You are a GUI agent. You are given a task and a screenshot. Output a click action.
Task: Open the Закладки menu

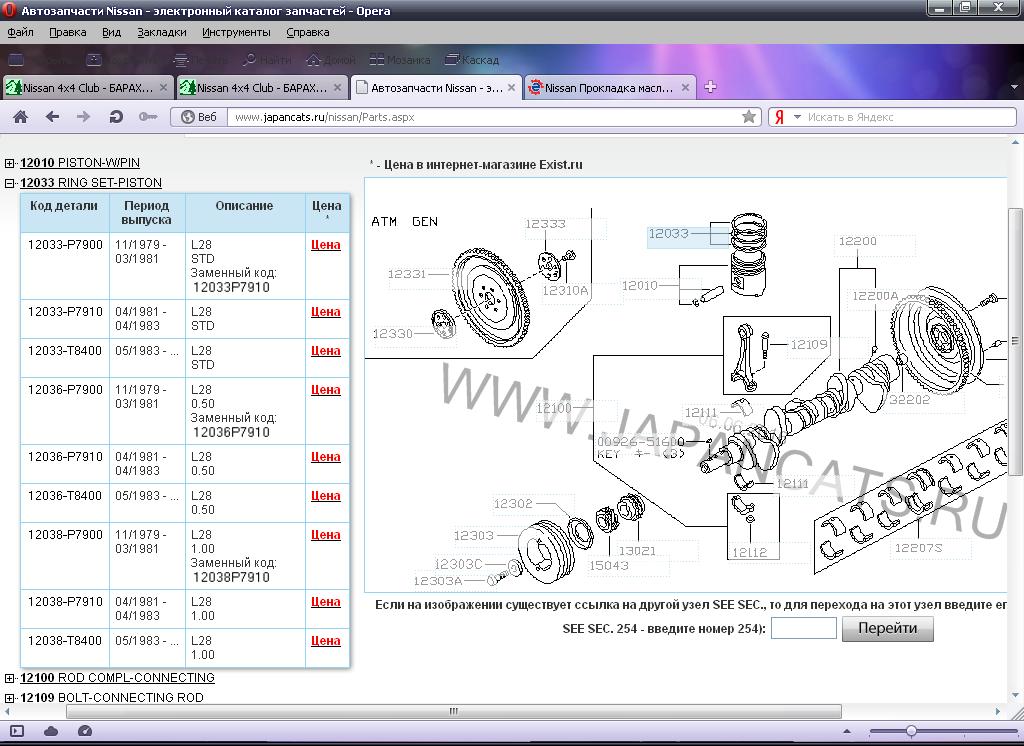[x=162, y=32]
